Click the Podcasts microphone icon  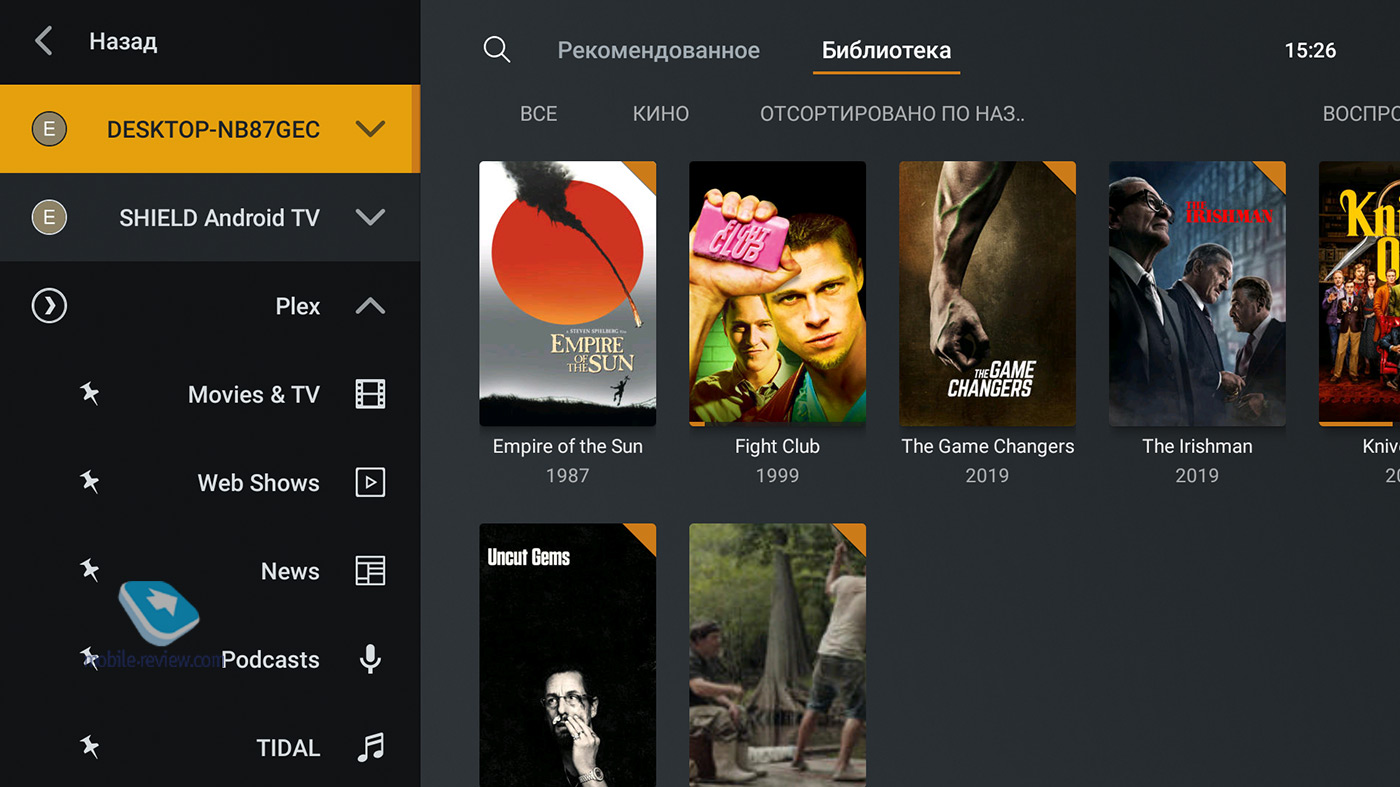click(x=370, y=659)
